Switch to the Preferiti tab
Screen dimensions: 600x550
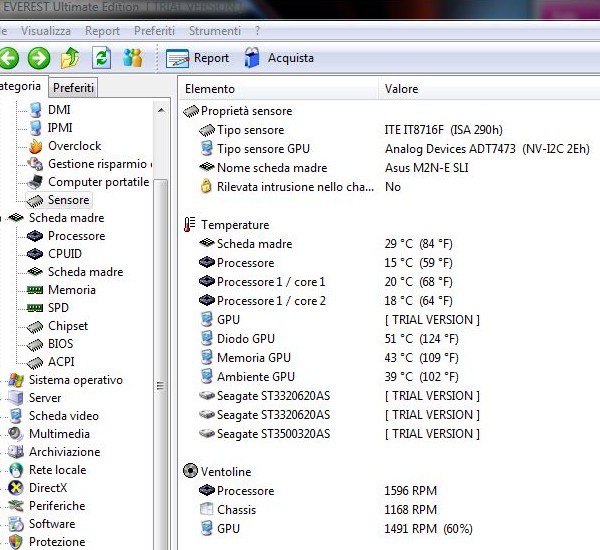click(73, 88)
